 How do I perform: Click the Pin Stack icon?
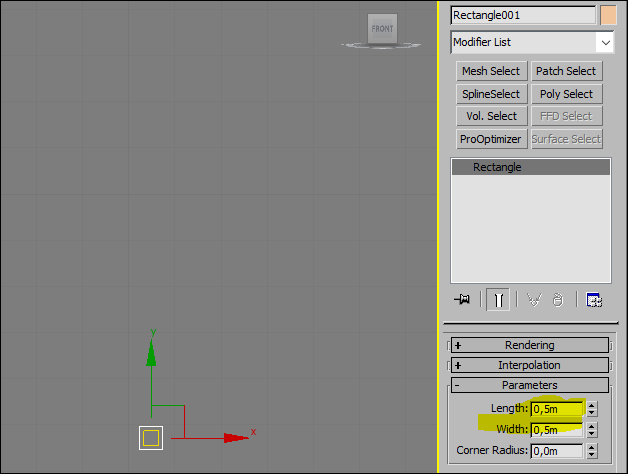coord(462,299)
